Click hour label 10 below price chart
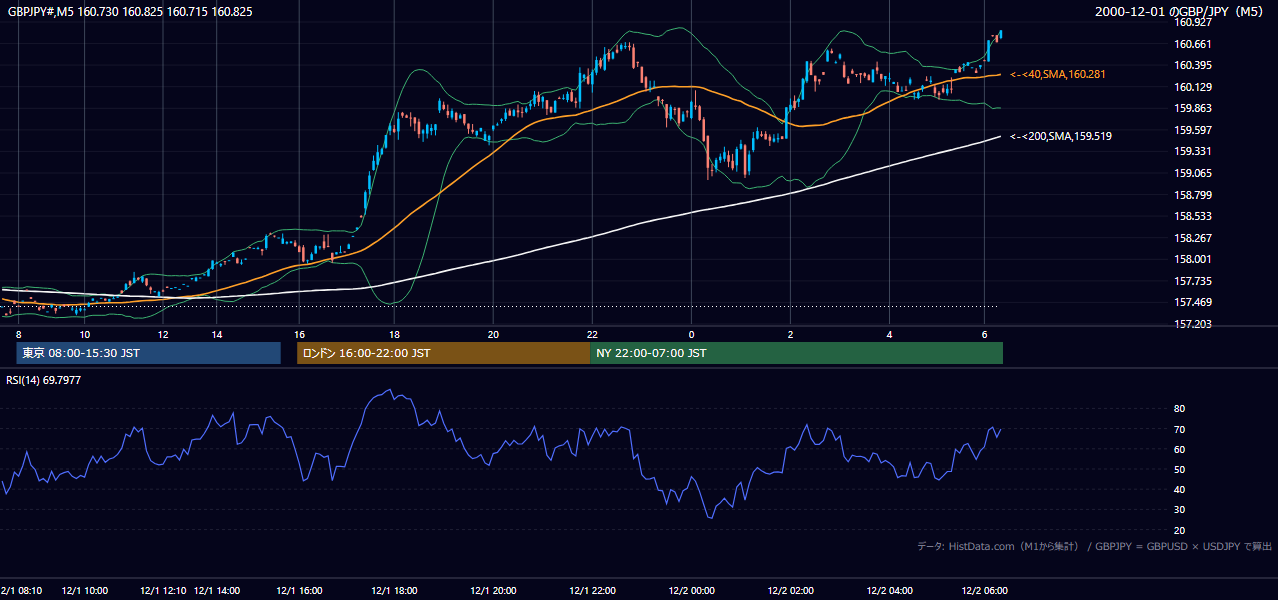 [x=85, y=334]
